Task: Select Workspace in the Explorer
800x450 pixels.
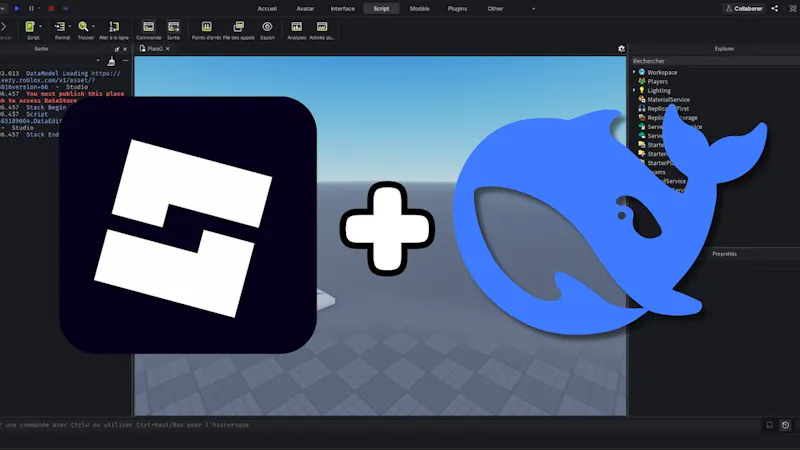Action: [662, 72]
